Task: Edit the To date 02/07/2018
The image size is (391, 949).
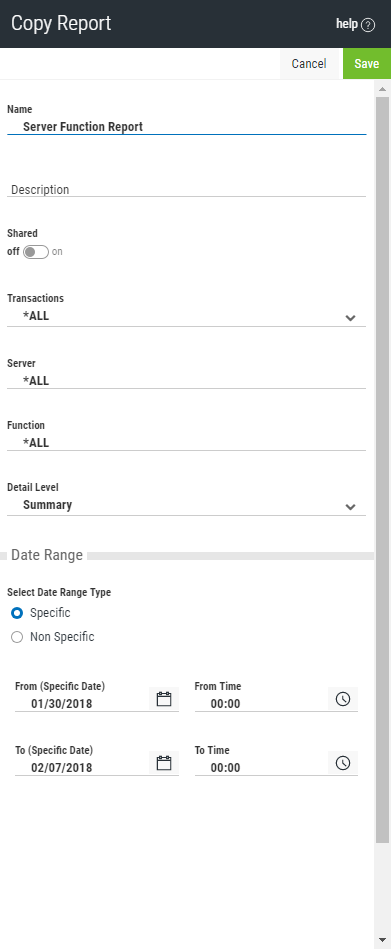Action: (x=82, y=767)
